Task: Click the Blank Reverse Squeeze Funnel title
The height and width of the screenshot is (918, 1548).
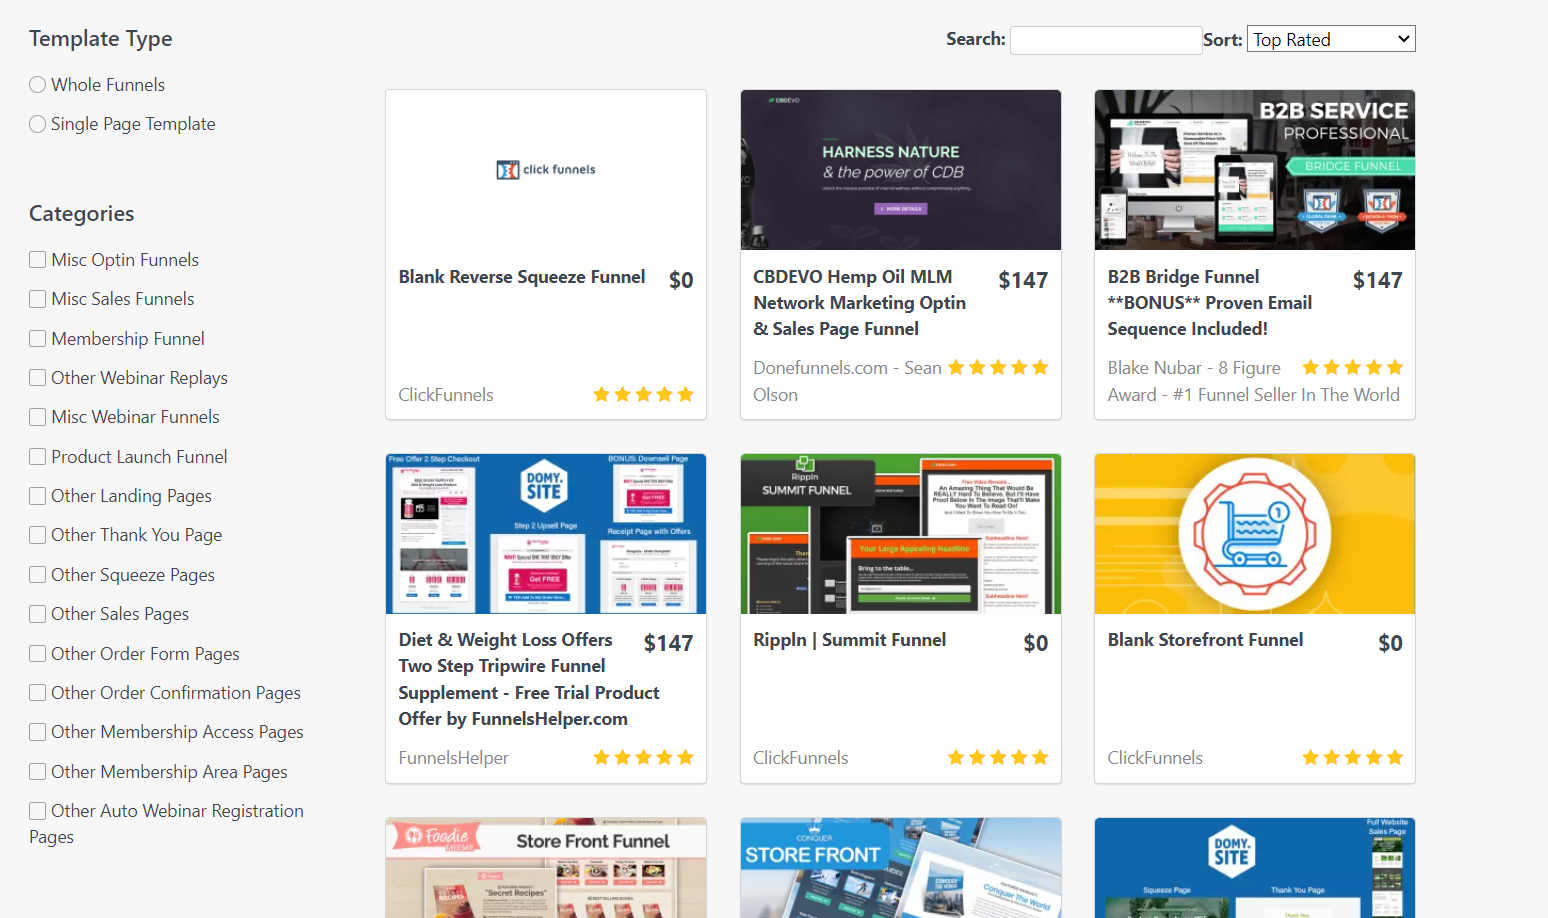Action: click(x=522, y=277)
